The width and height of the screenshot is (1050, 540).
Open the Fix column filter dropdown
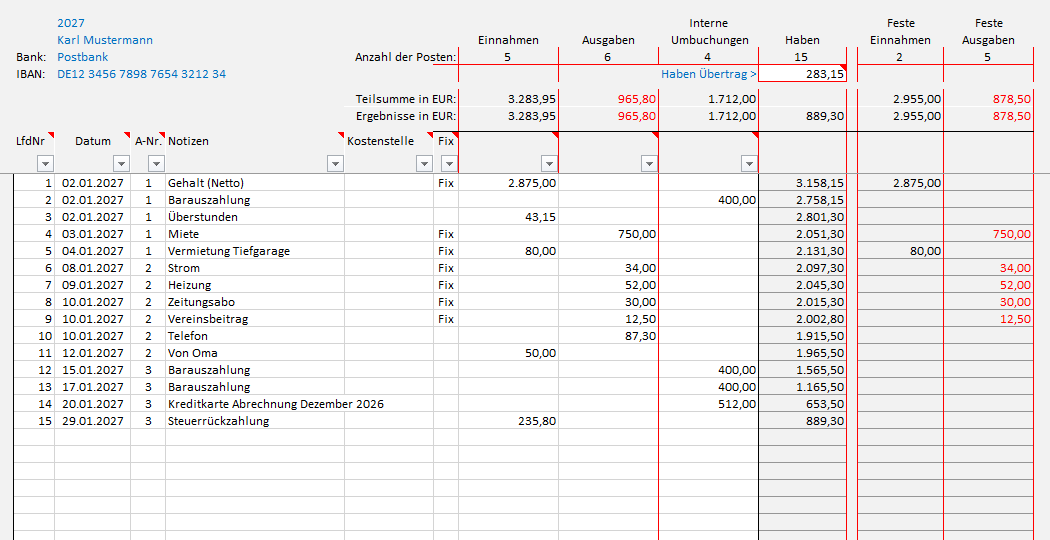[x=448, y=164]
